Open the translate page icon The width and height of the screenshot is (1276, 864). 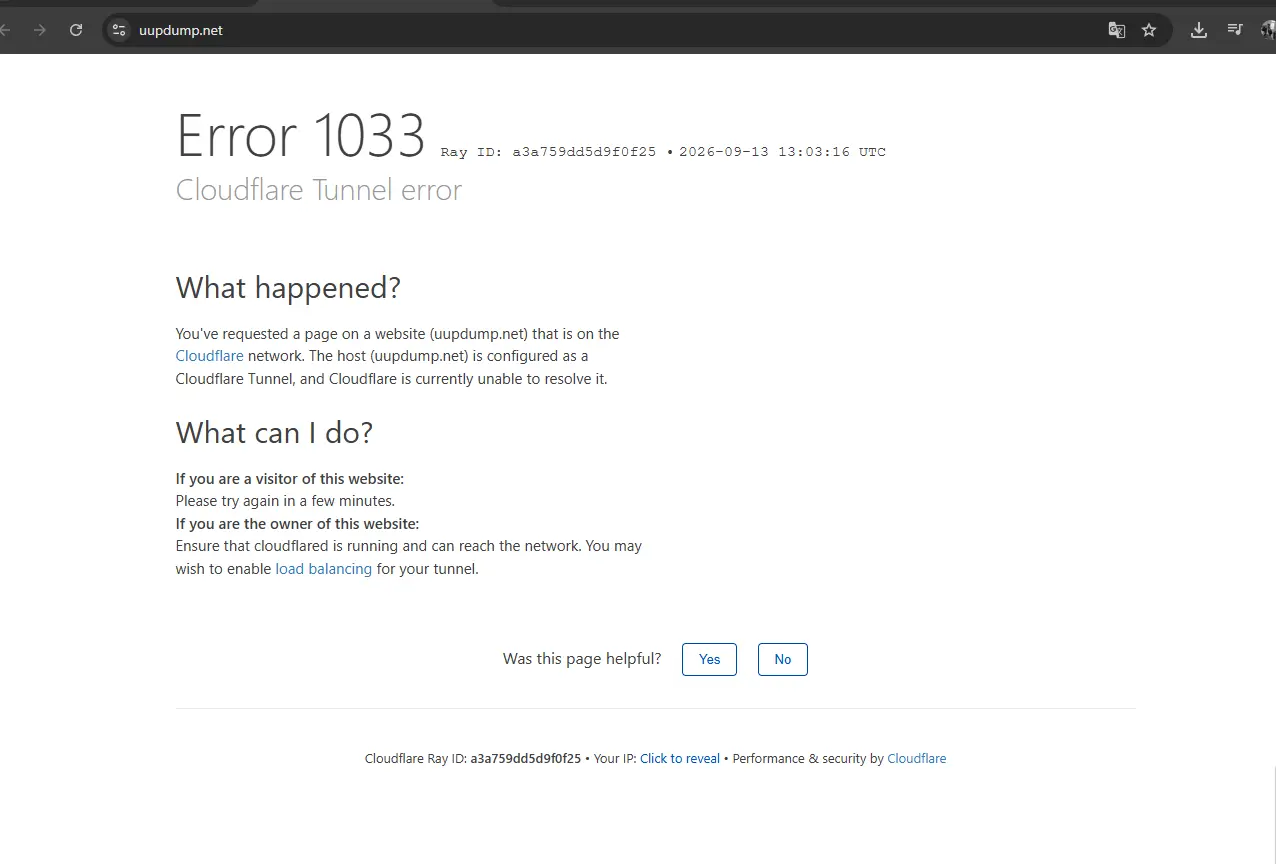coord(1117,30)
